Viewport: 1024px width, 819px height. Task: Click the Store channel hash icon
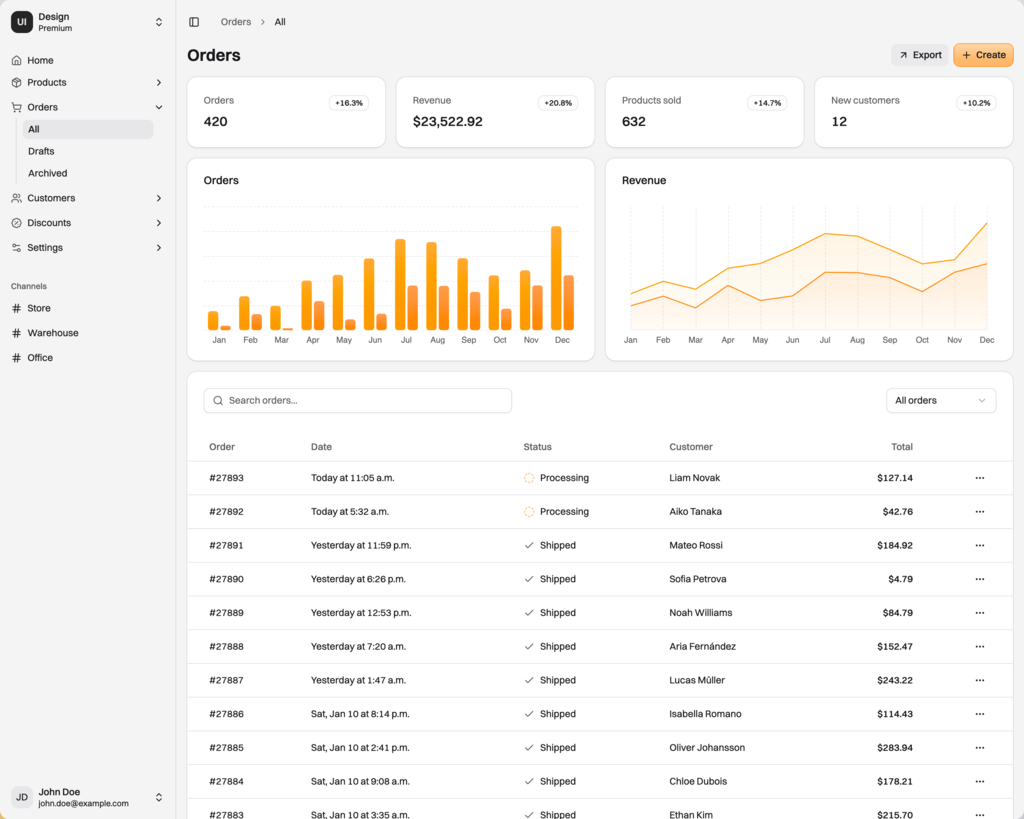click(x=17, y=308)
